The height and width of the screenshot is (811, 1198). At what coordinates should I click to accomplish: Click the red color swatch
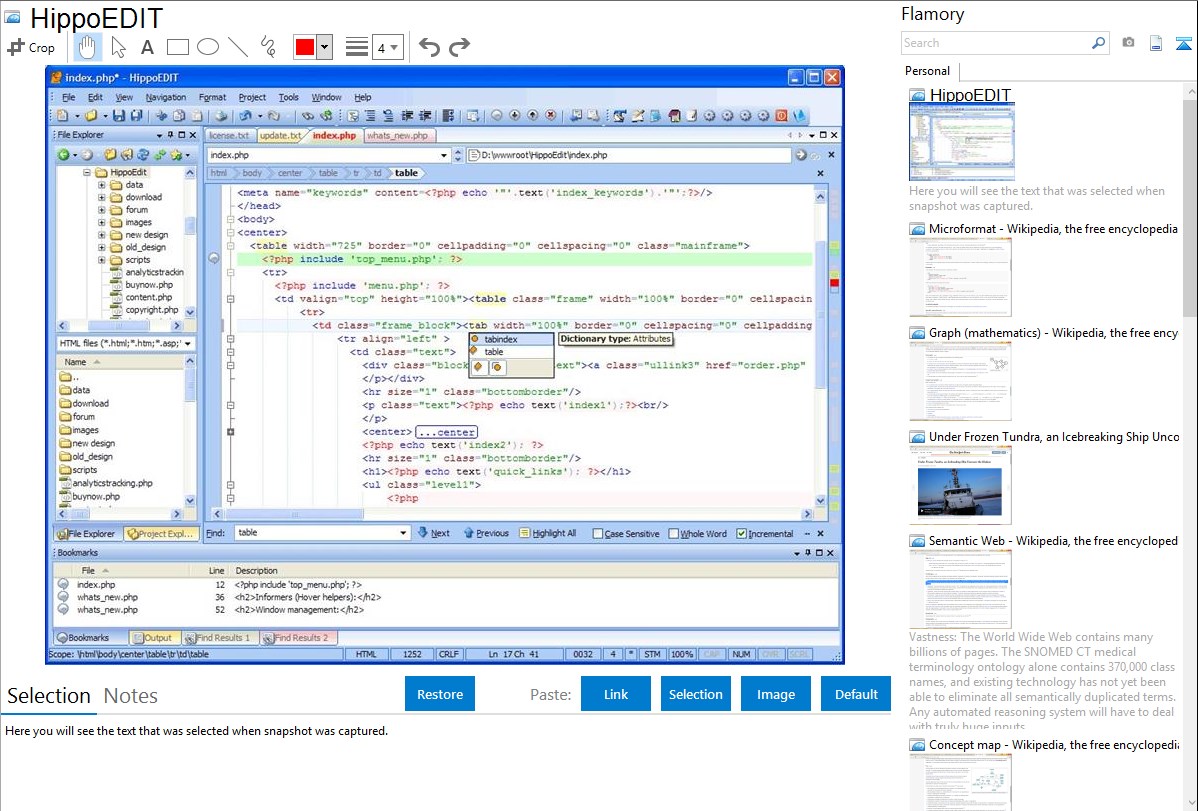click(x=305, y=47)
